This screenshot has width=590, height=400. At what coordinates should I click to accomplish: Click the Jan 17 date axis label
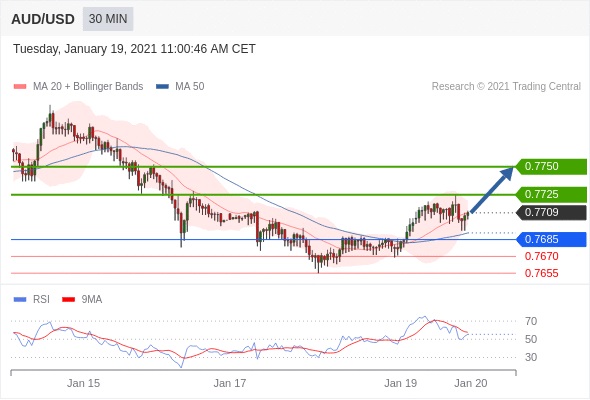point(230,383)
